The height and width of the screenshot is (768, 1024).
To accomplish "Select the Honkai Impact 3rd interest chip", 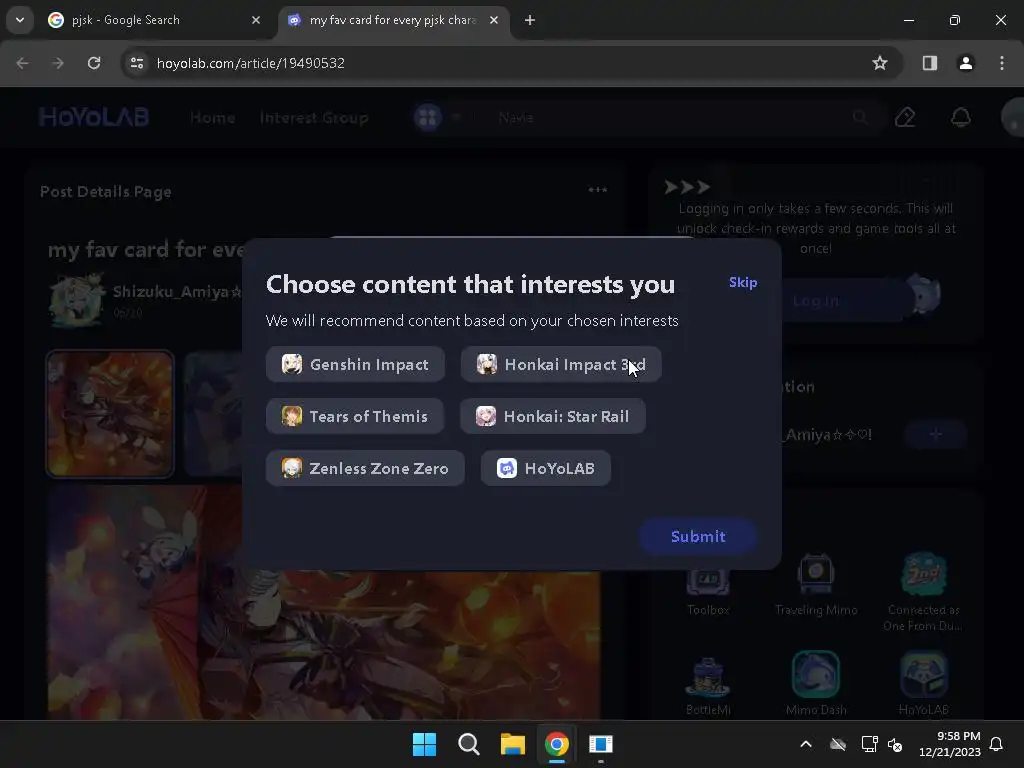I will click(561, 364).
